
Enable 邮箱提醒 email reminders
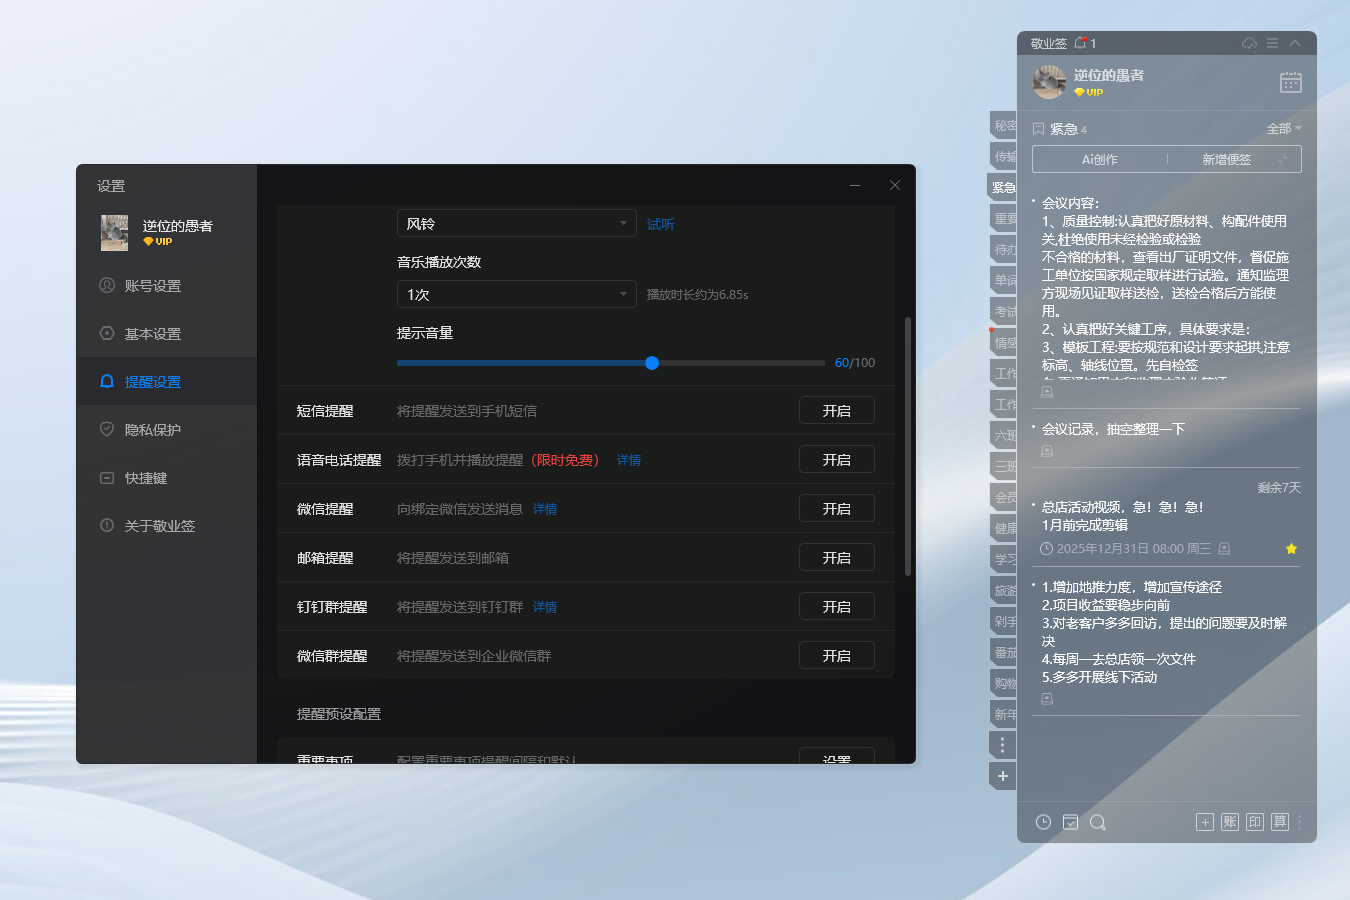click(x=836, y=557)
